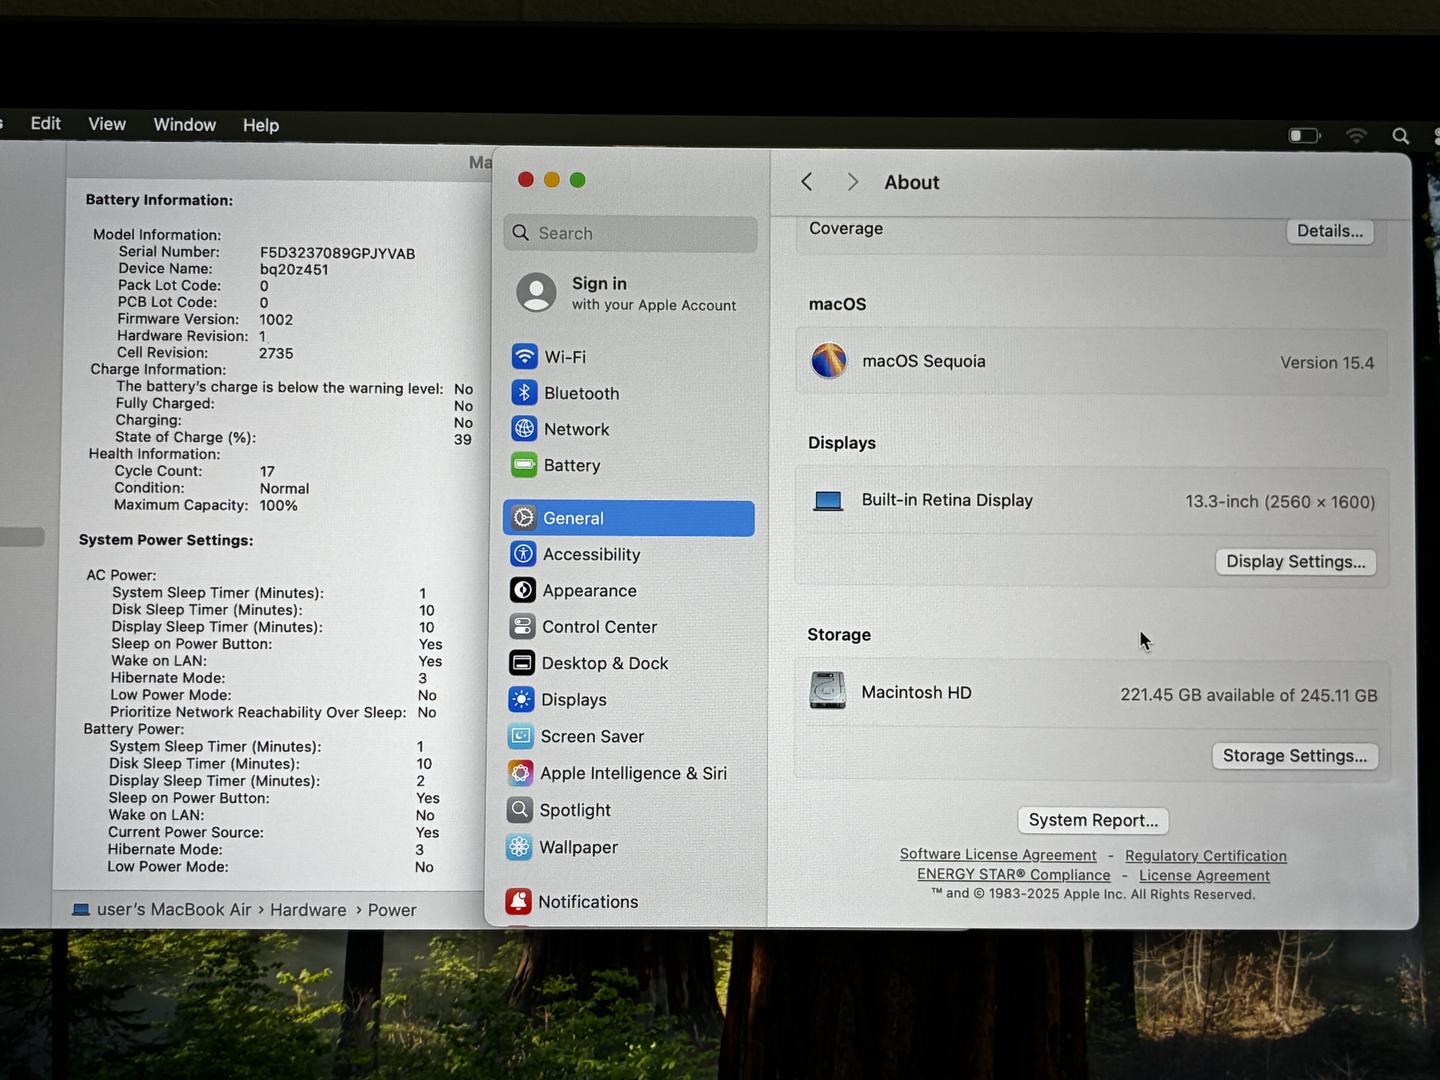Open the Help menu
The width and height of the screenshot is (1440, 1080).
[260, 125]
